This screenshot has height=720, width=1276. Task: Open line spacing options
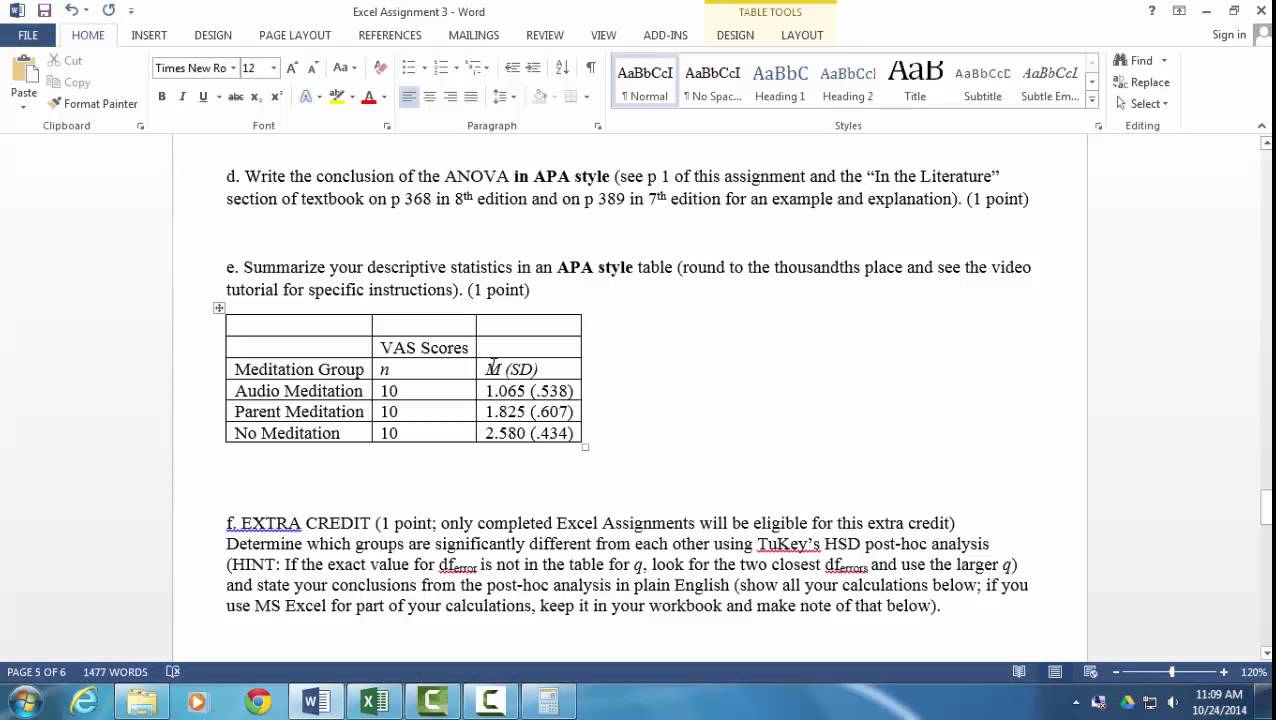click(504, 97)
